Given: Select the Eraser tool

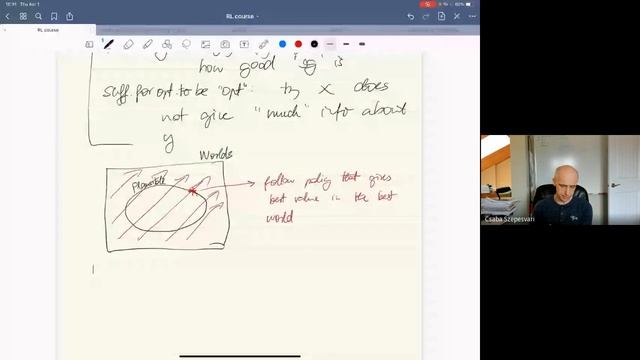Looking at the screenshot, I should (x=128, y=44).
